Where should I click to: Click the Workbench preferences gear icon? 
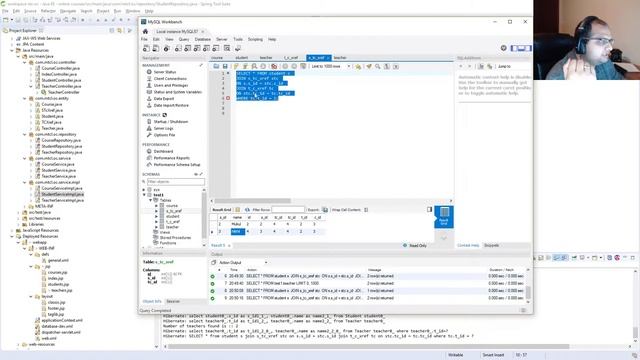click(x=503, y=48)
